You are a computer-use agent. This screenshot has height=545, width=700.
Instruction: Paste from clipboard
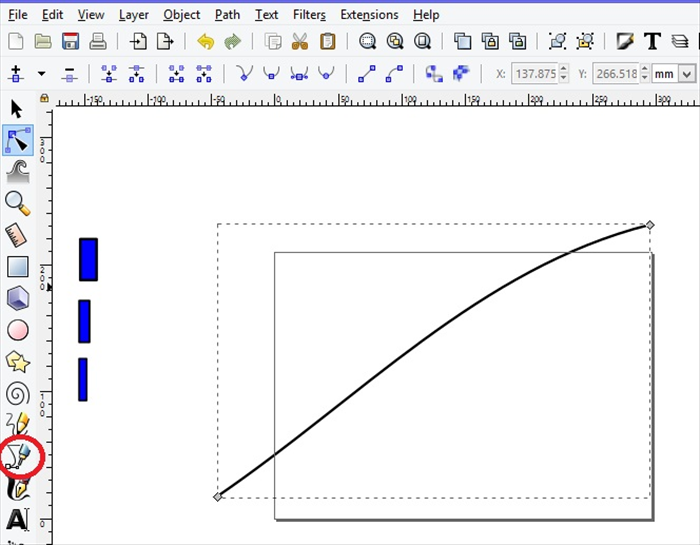coord(327,42)
